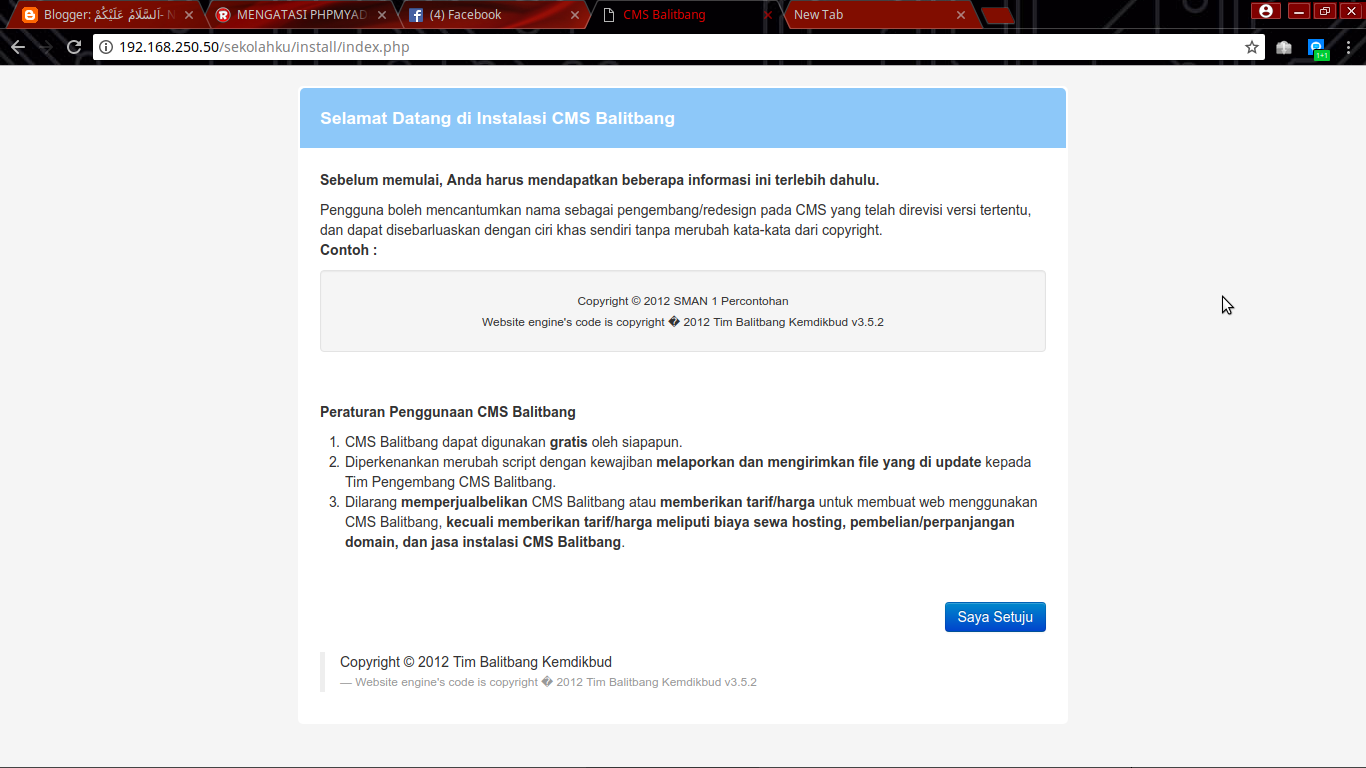Close the Facebook tab
This screenshot has height=768, width=1366.
coord(575,15)
